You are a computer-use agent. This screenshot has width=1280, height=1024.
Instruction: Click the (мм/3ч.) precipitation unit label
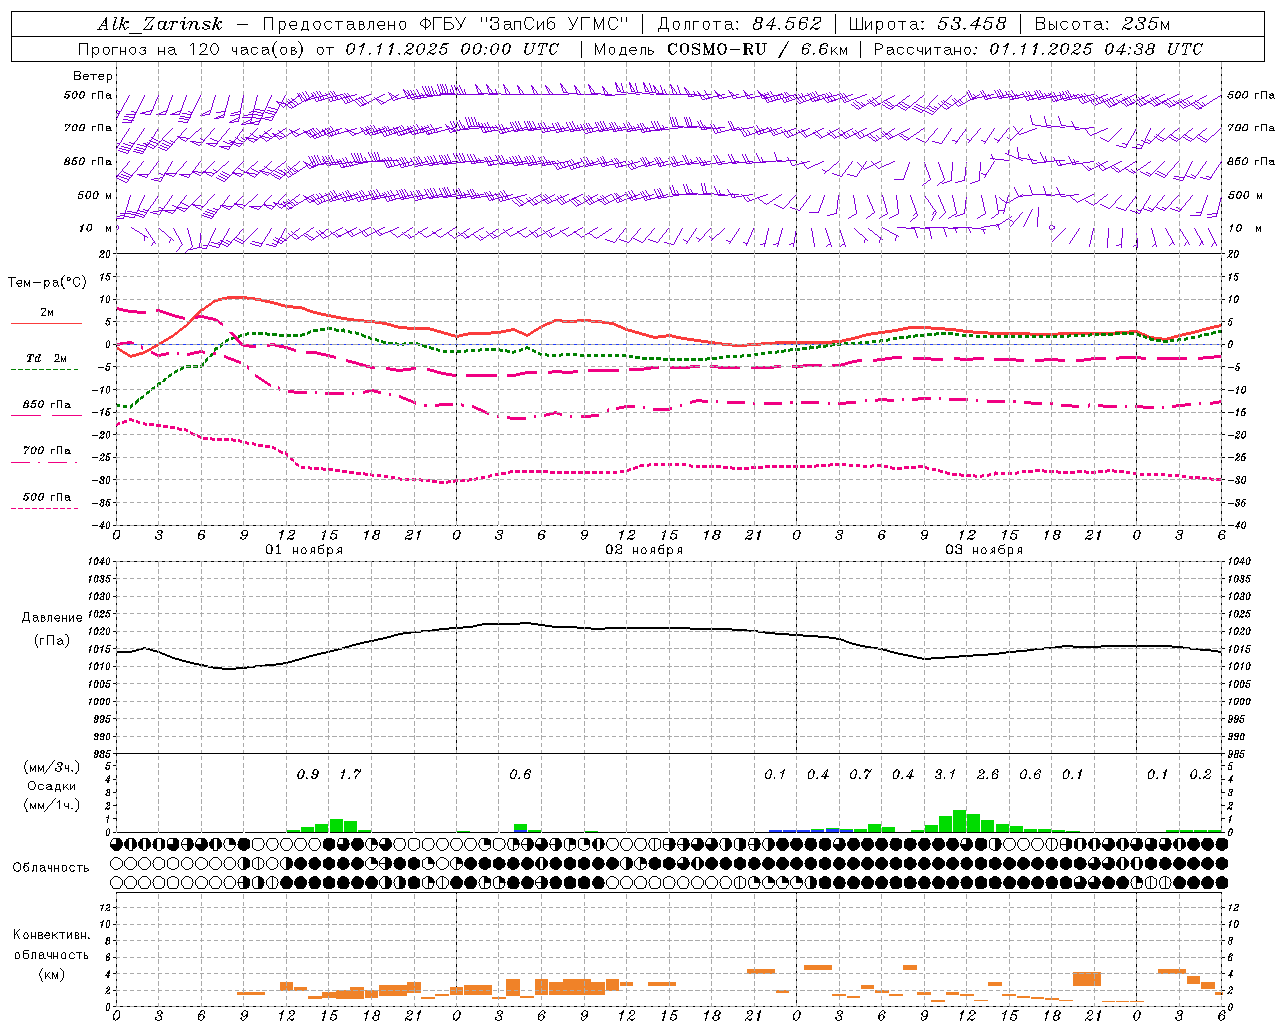click(51, 768)
